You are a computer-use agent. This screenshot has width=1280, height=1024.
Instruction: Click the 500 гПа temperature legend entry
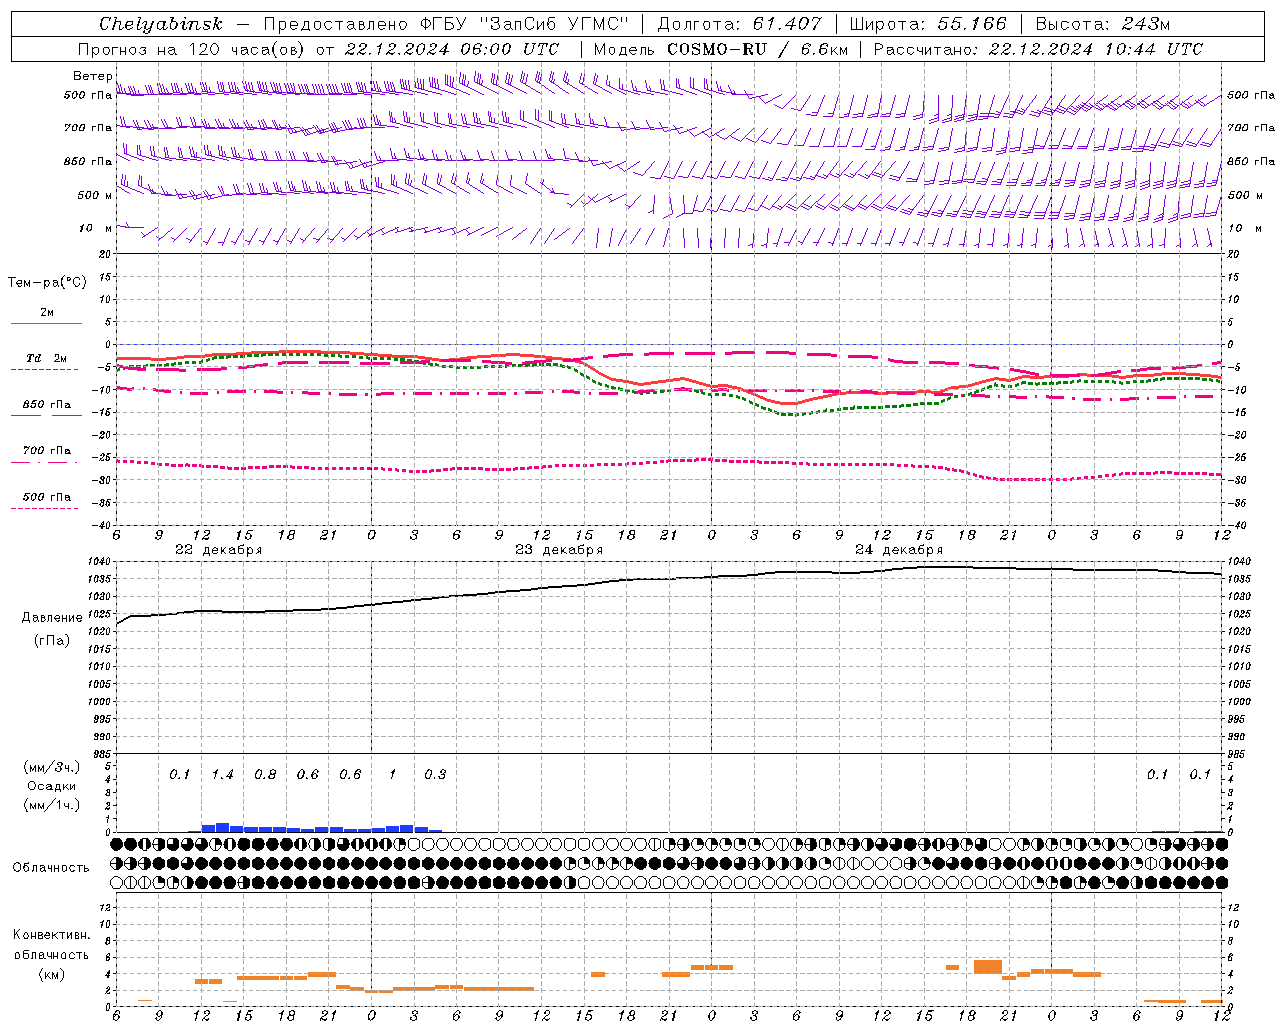tap(45, 500)
